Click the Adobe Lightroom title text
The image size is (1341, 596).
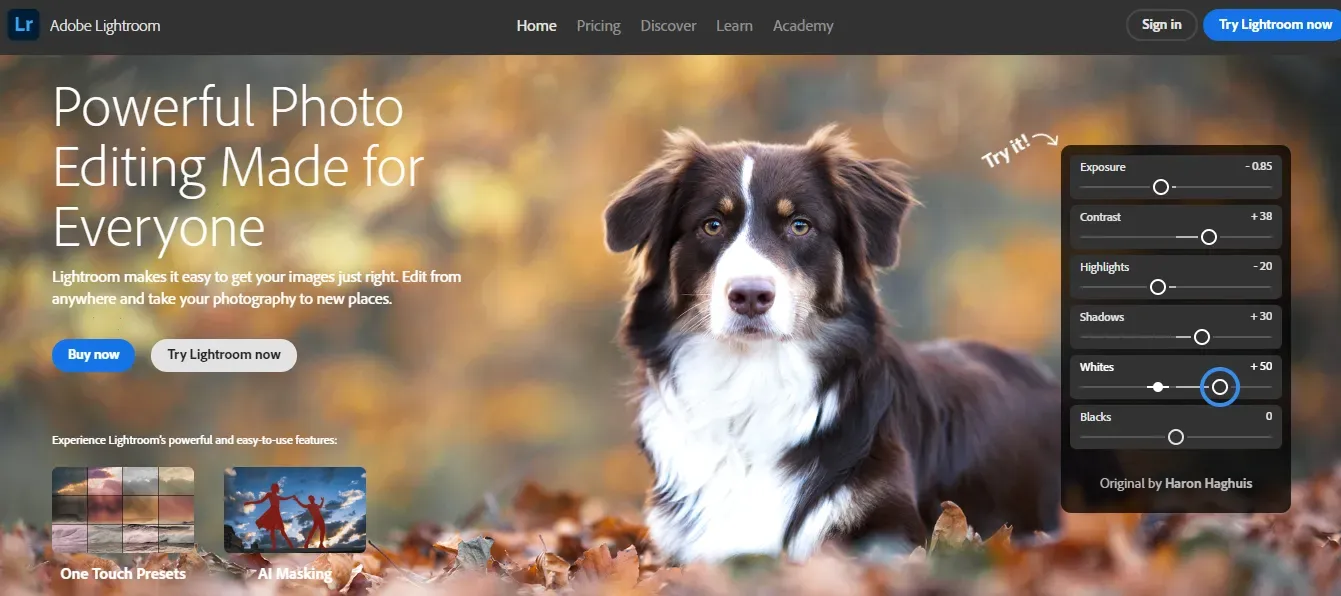pyautogui.click(x=105, y=26)
